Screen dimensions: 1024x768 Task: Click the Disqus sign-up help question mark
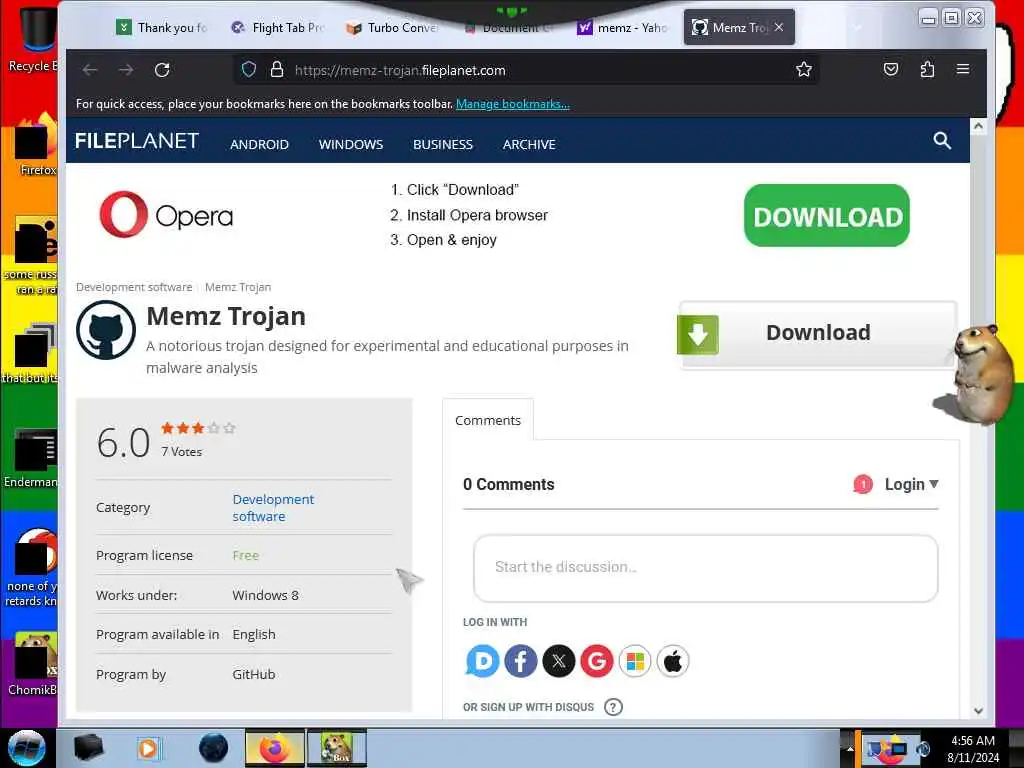click(x=613, y=707)
